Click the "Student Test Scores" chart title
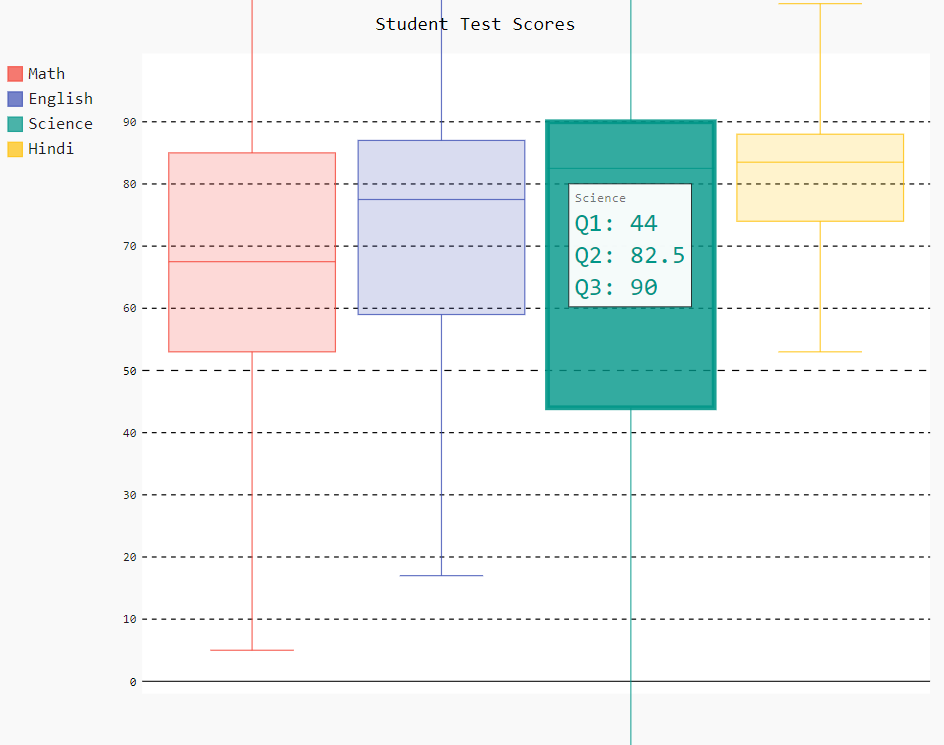The image size is (944, 745). (x=475, y=24)
